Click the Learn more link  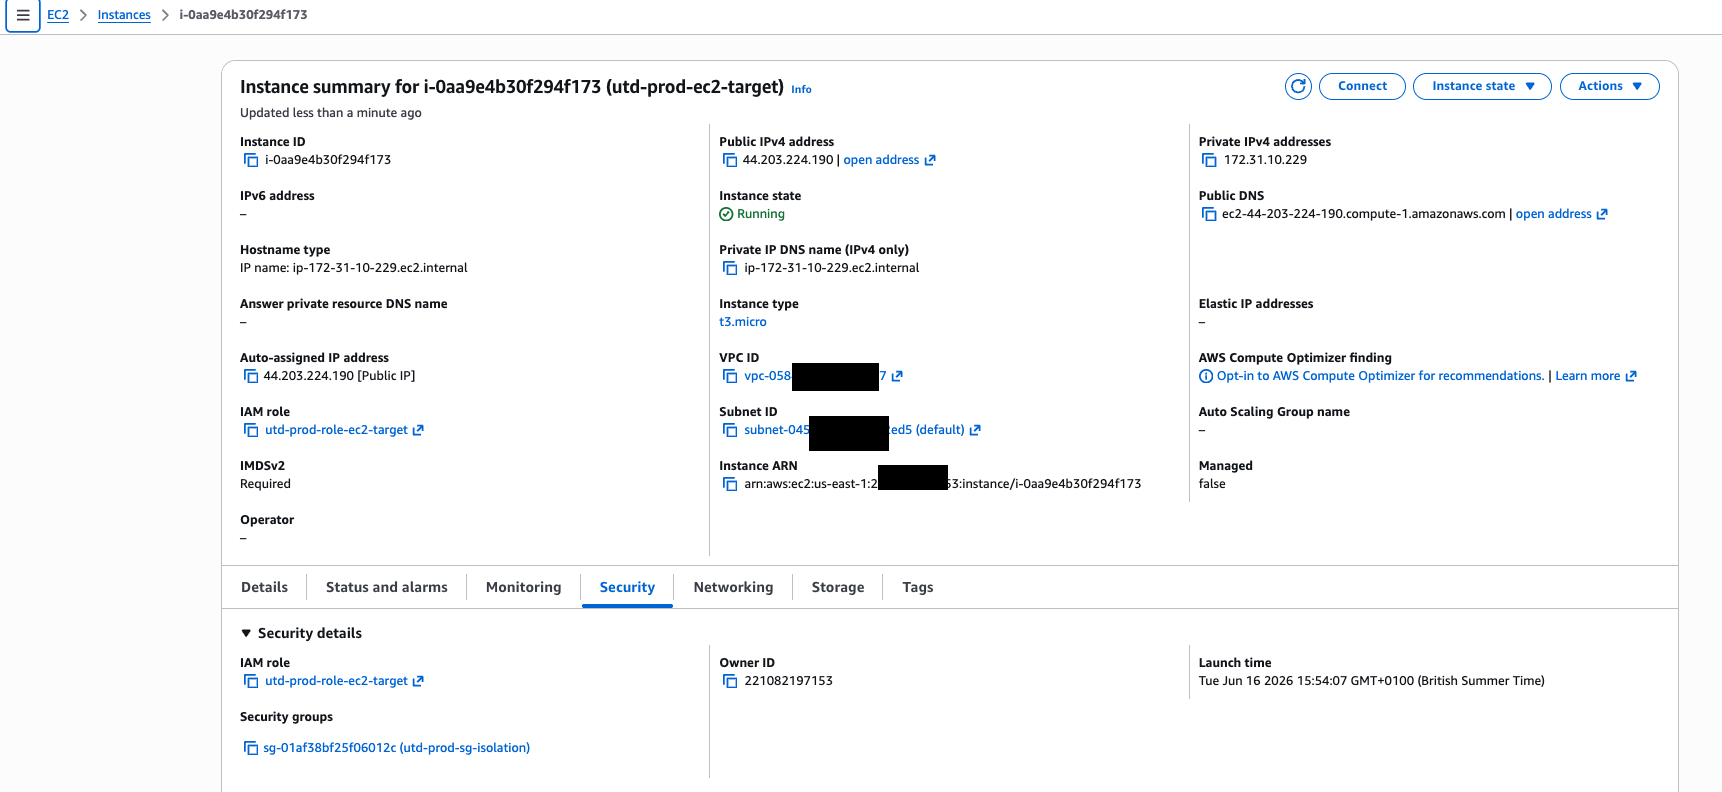point(1587,376)
